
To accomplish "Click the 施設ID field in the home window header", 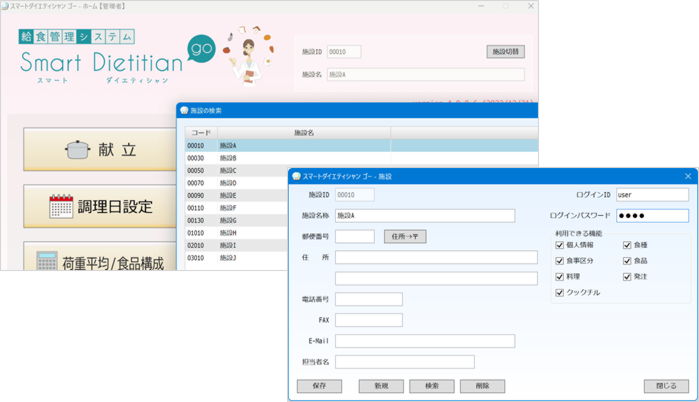I will pos(344,52).
